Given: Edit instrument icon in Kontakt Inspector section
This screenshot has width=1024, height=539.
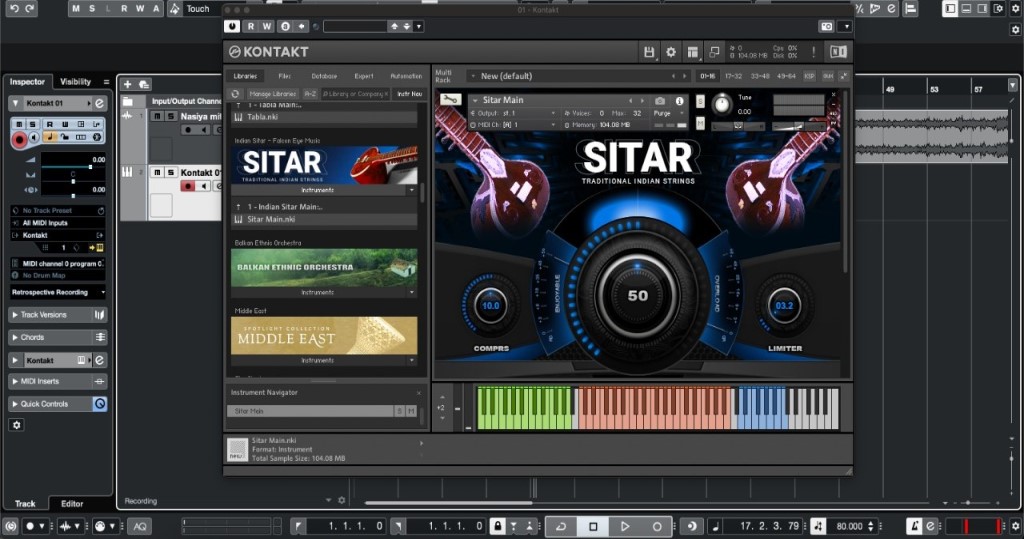Looking at the screenshot, I should coord(99,360).
